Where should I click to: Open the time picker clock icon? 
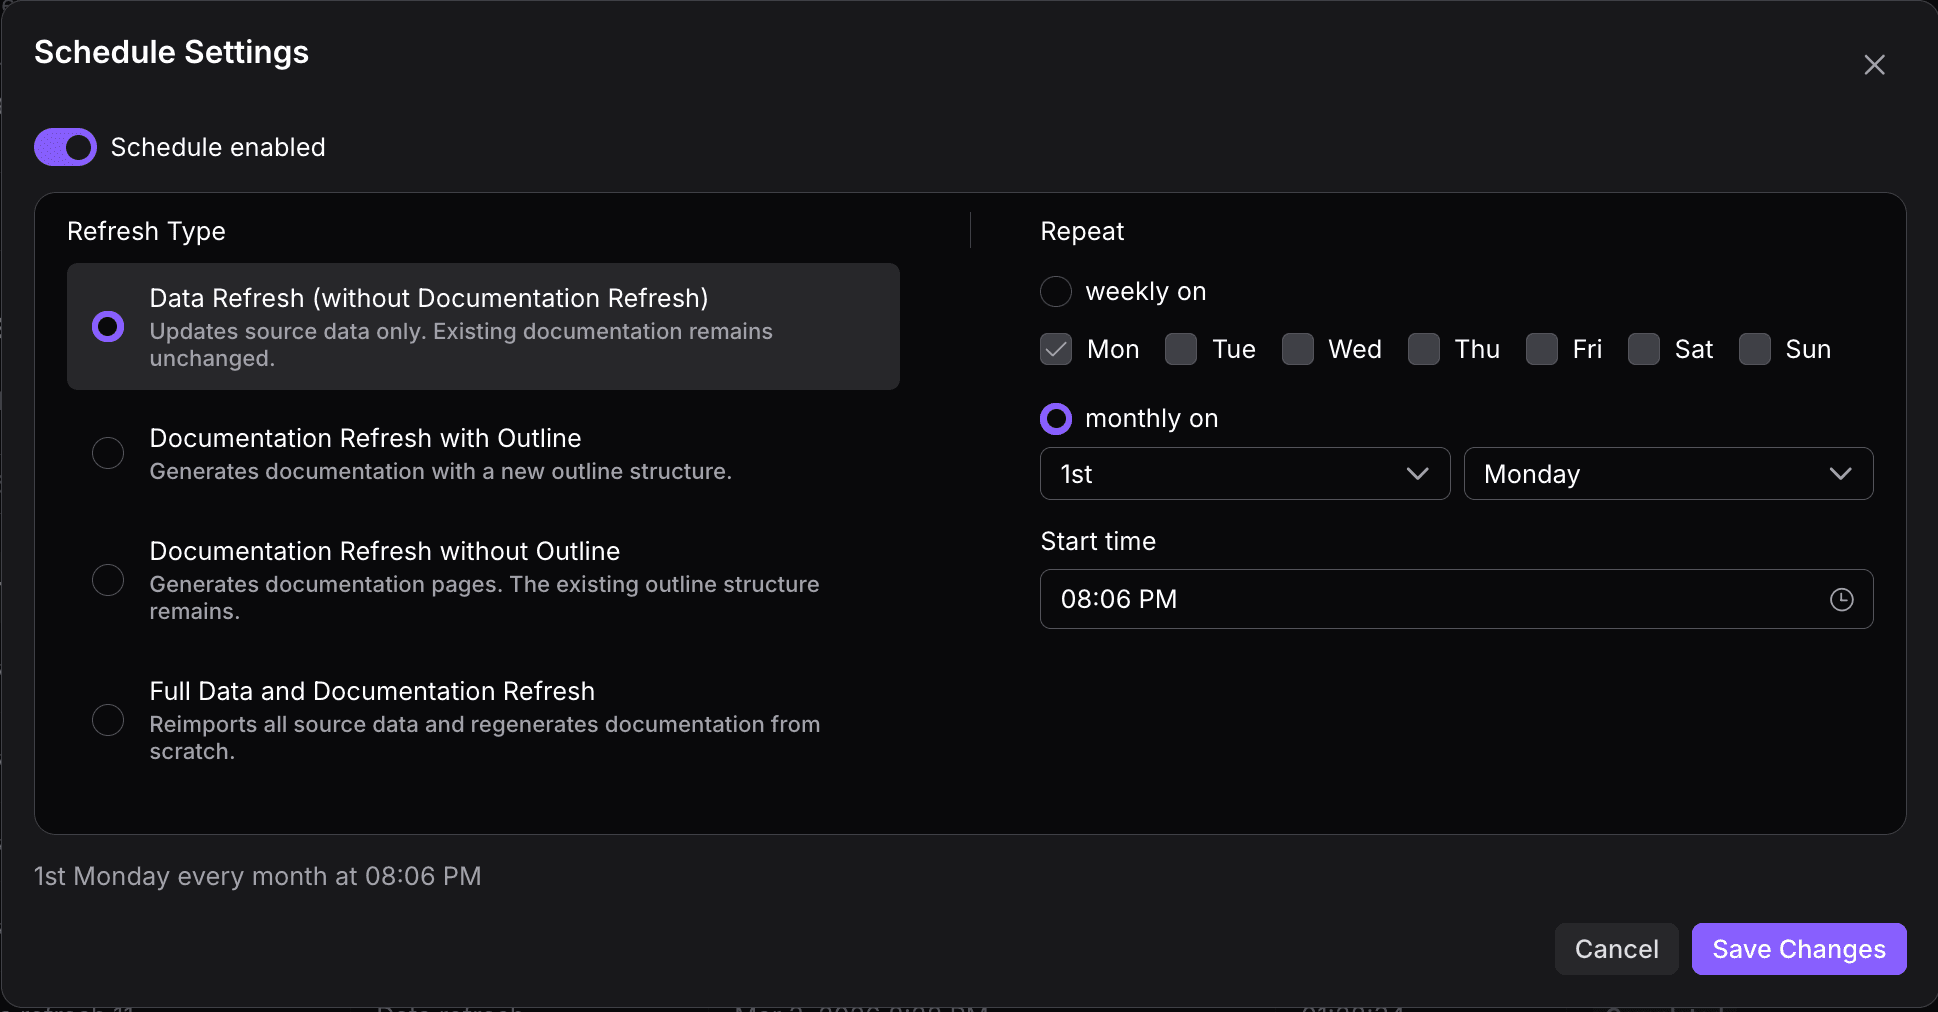pyautogui.click(x=1843, y=599)
